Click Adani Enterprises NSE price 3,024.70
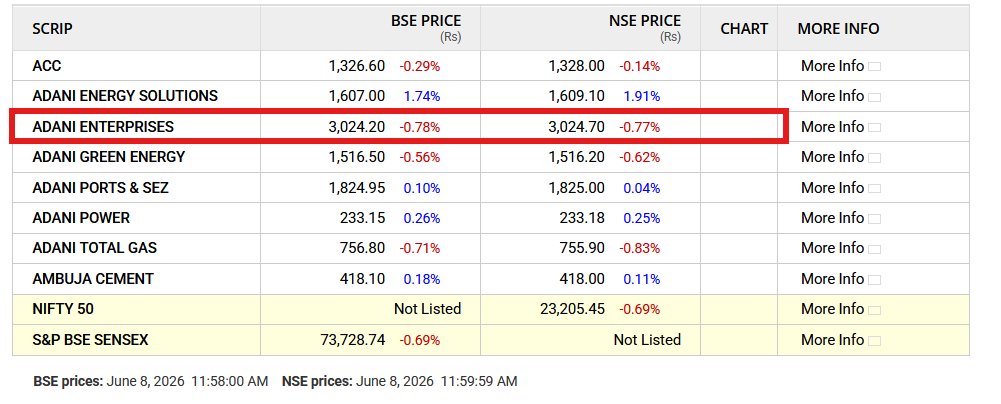The image size is (1001, 404). click(x=576, y=126)
